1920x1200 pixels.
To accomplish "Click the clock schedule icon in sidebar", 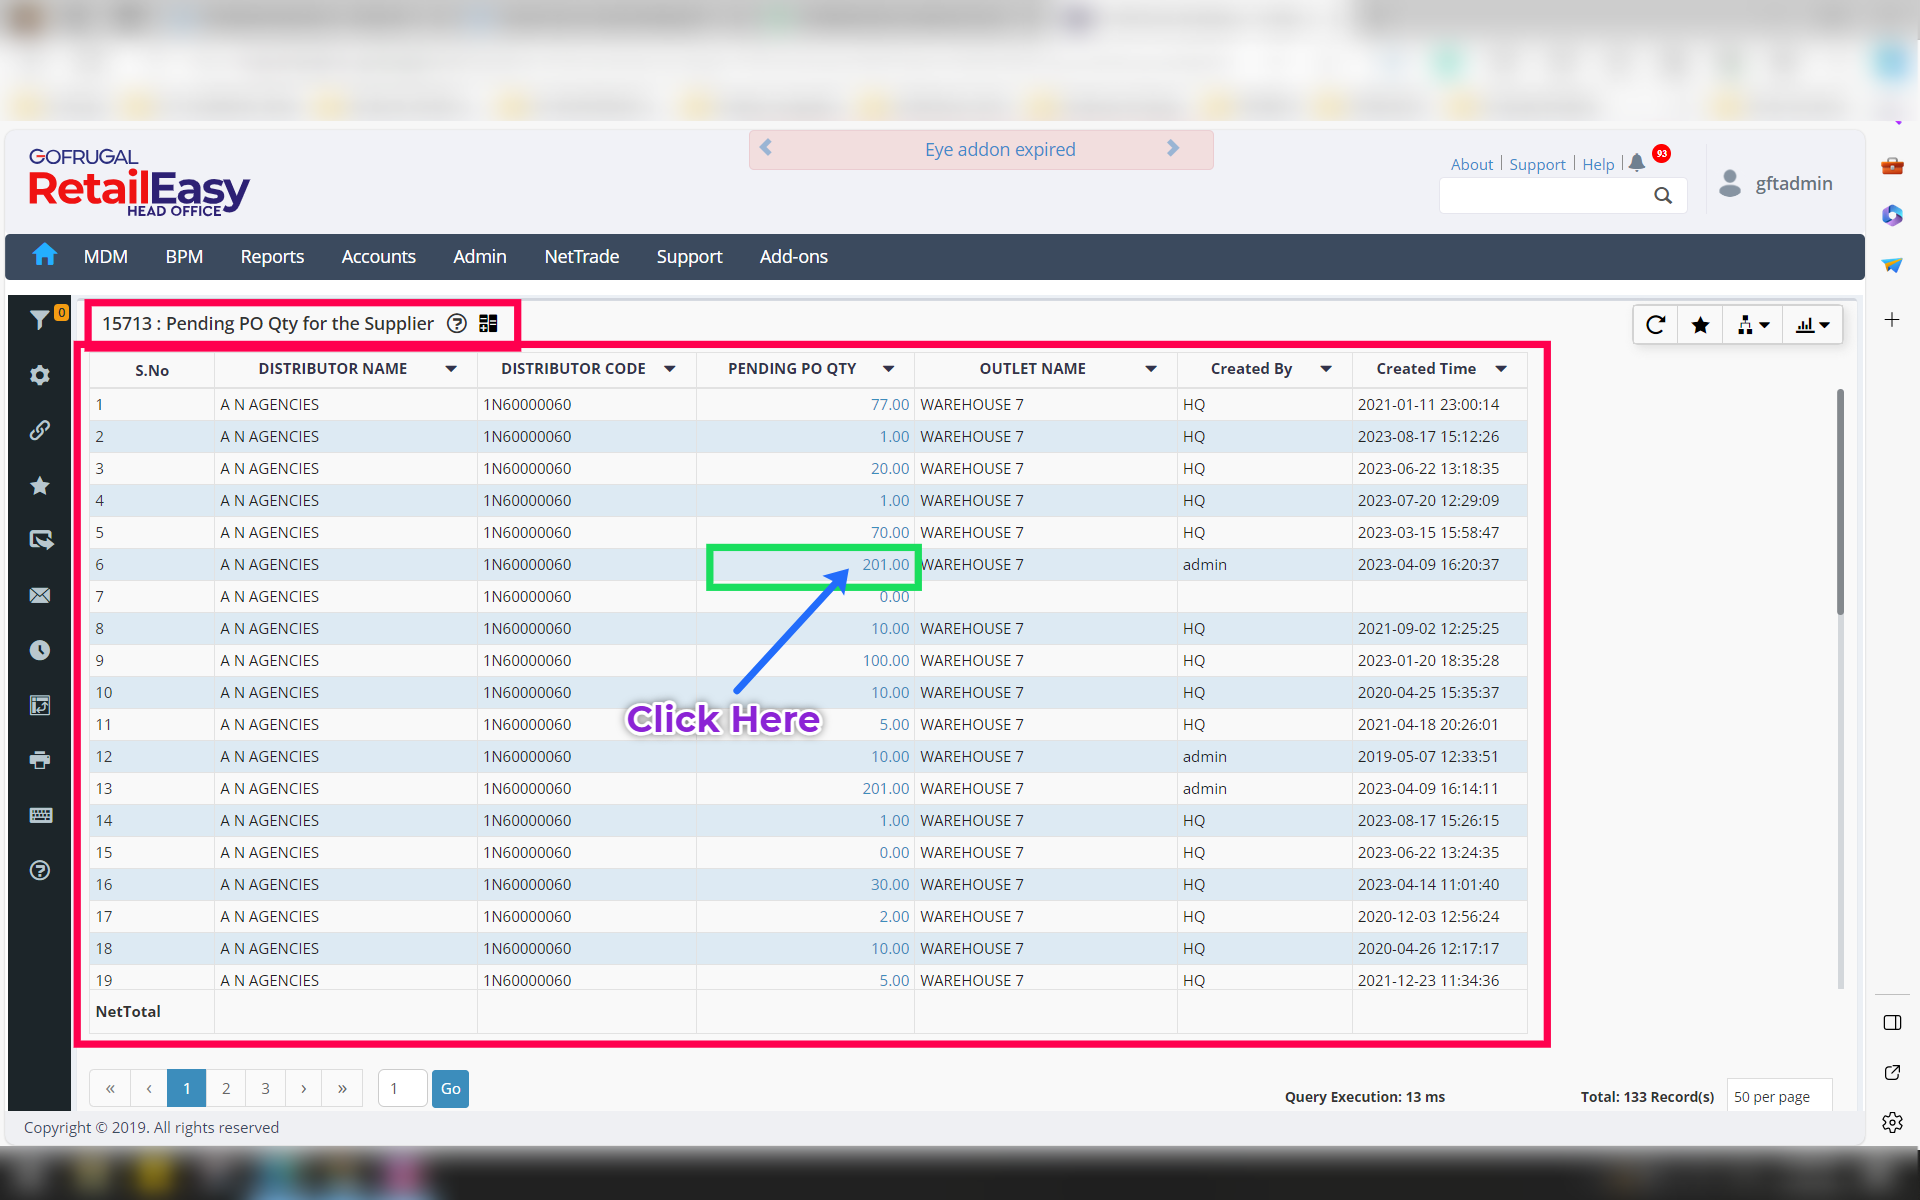I will coord(39,650).
